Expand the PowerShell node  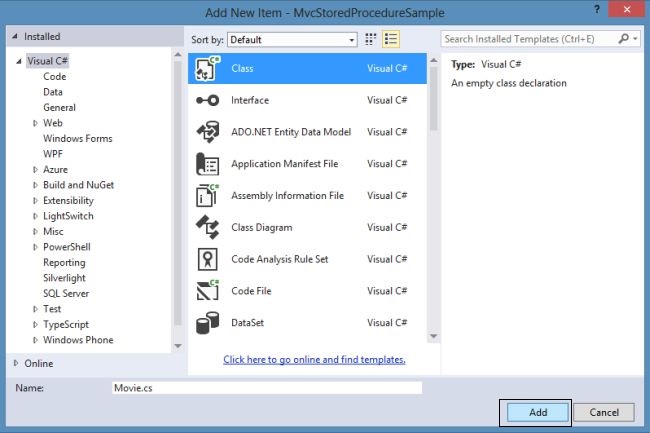[x=35, y=247]
